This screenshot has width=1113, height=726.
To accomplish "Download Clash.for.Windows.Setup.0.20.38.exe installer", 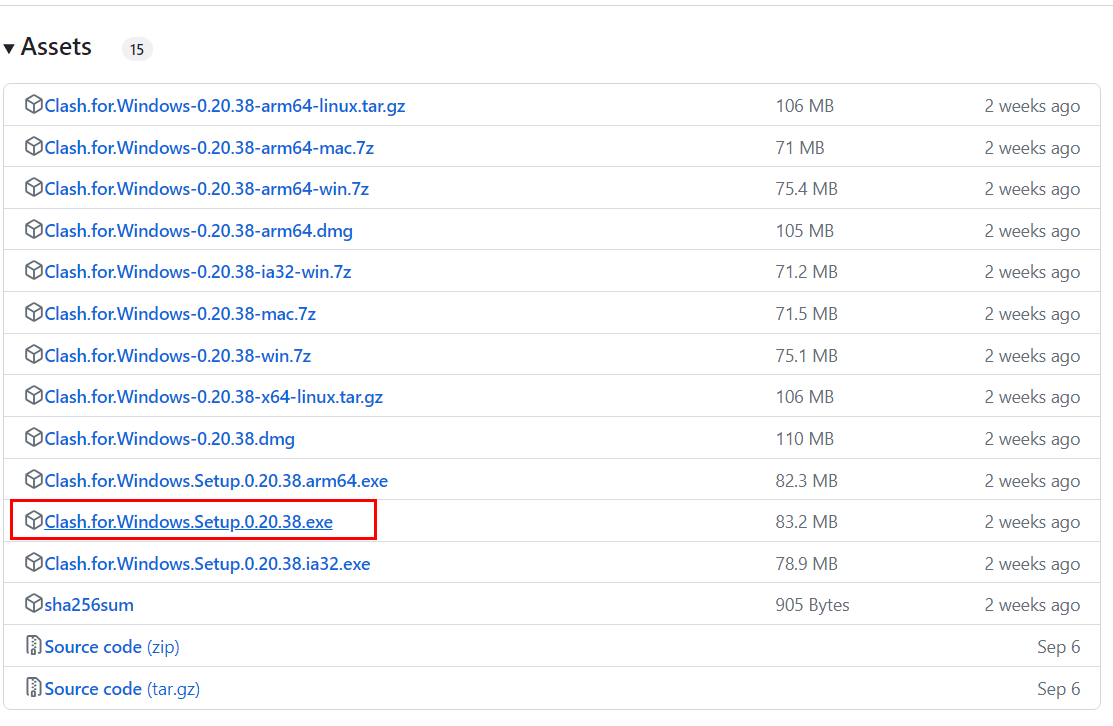I will pyautogui.click(x=189, y=522).
